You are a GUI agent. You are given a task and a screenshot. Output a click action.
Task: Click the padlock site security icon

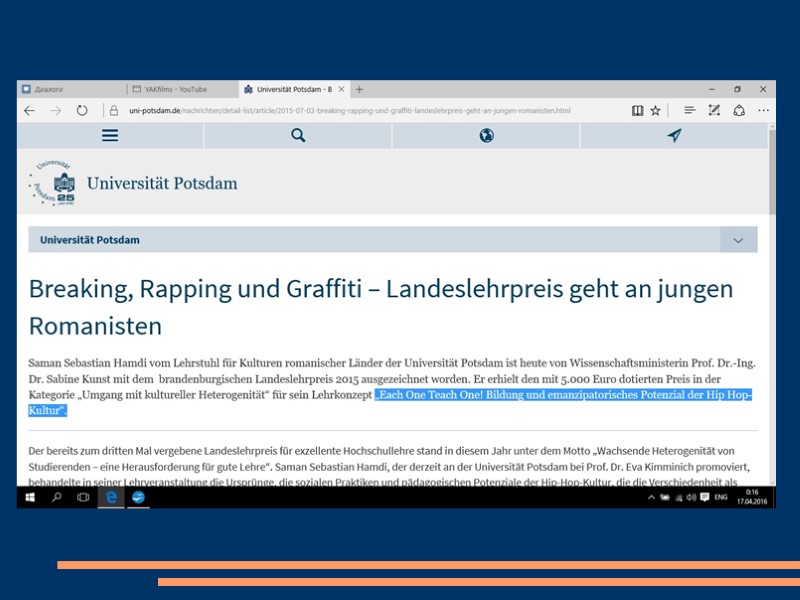[x=114, y=110]
